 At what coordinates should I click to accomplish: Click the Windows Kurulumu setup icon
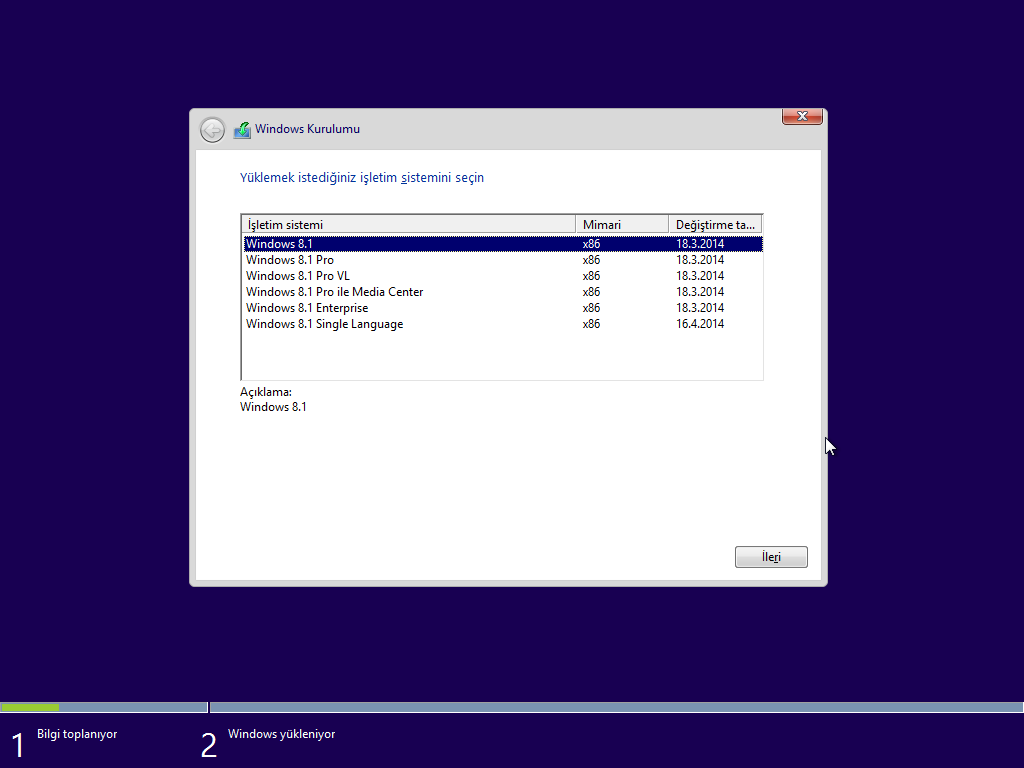242,130
